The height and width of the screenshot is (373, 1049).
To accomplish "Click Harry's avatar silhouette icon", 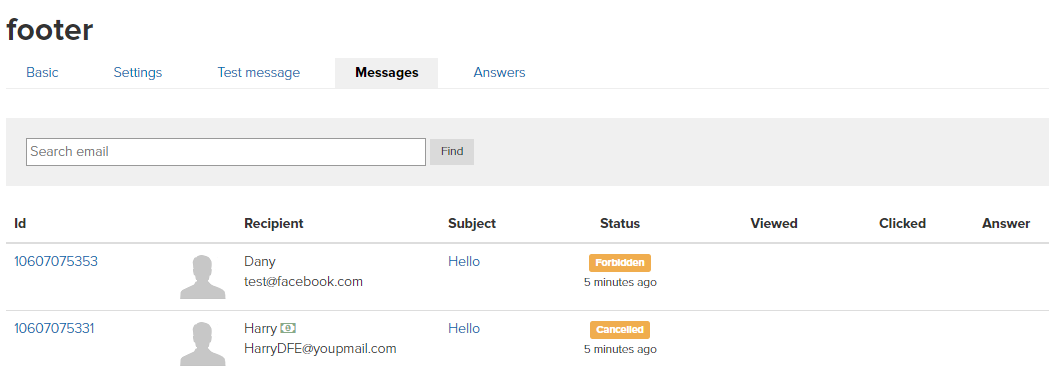I will pyautogui.click(x=203, y=344).
